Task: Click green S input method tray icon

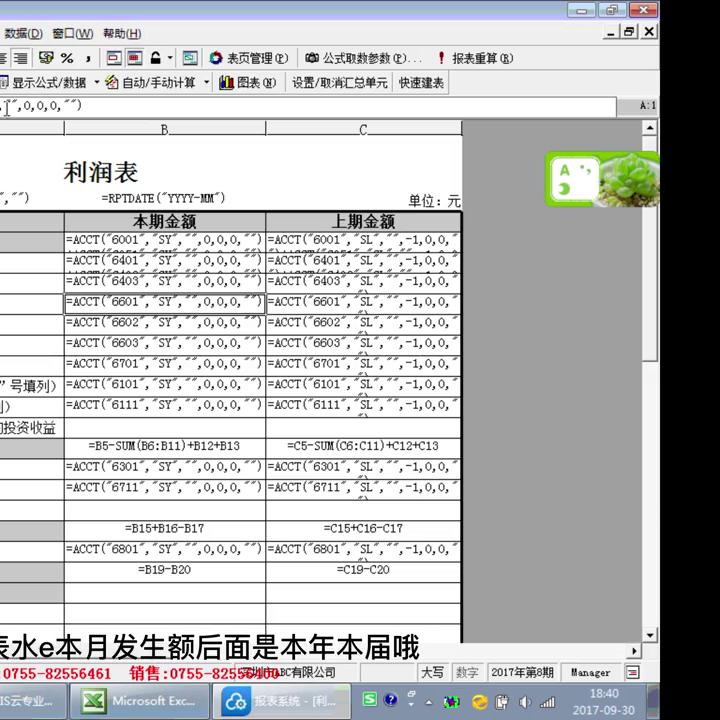Action: tap(370, 699)
